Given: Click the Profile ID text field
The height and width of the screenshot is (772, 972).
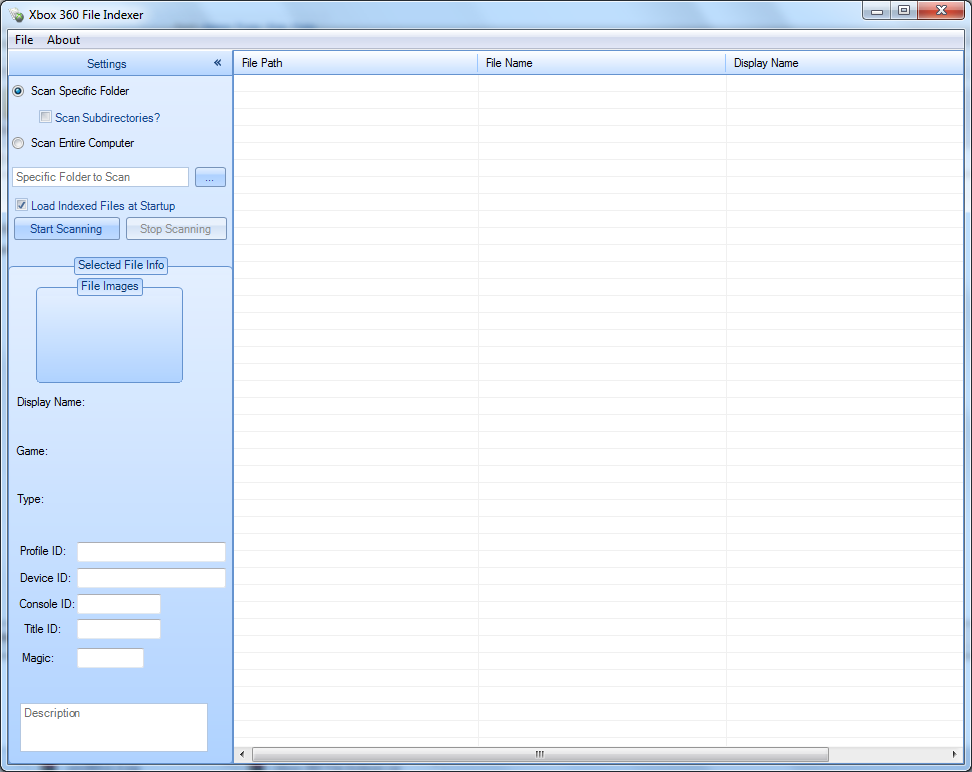Looking at the screenshot, I should click(x=151, y=552).
